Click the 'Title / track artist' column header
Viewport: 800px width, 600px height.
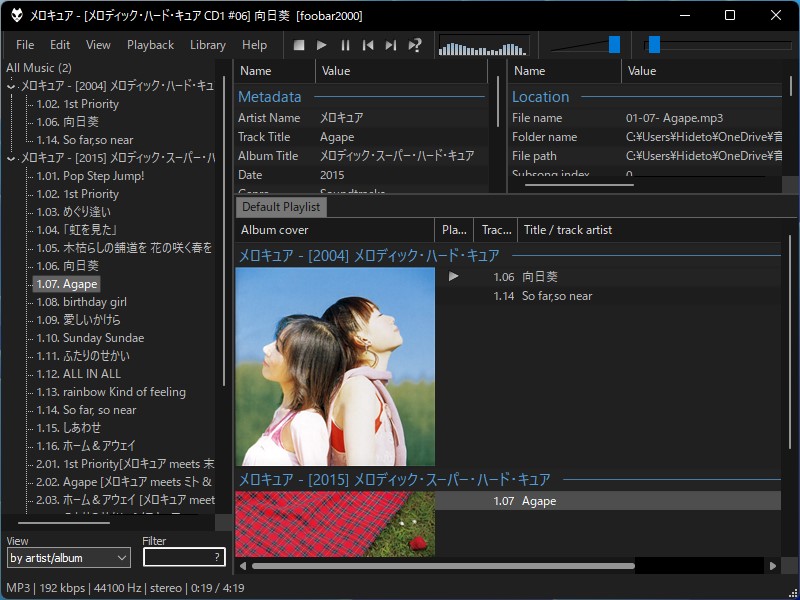point(560,230)
